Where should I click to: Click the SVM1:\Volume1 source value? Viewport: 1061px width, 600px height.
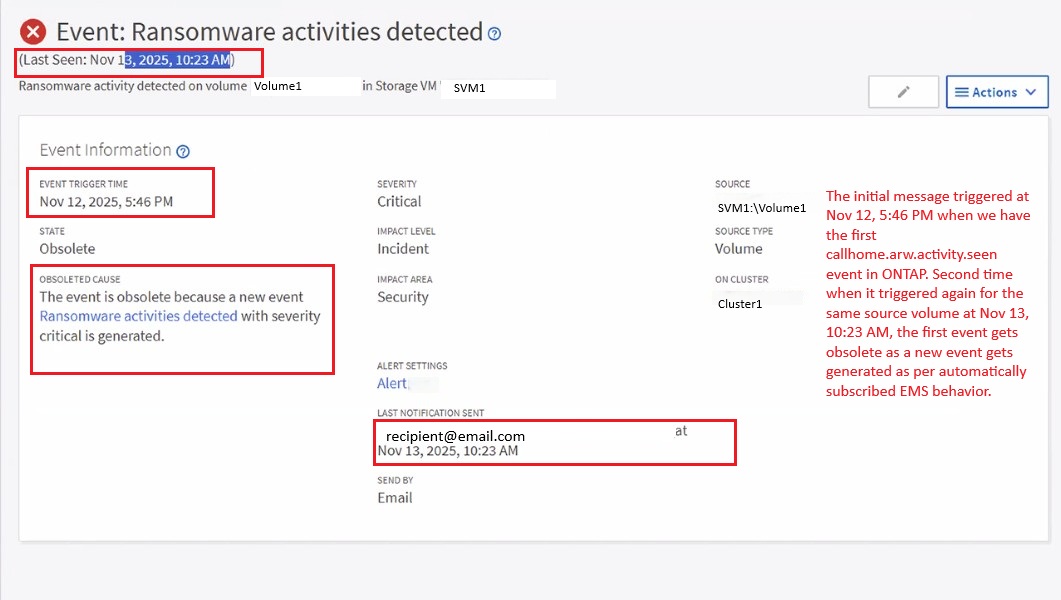(761, 208)
